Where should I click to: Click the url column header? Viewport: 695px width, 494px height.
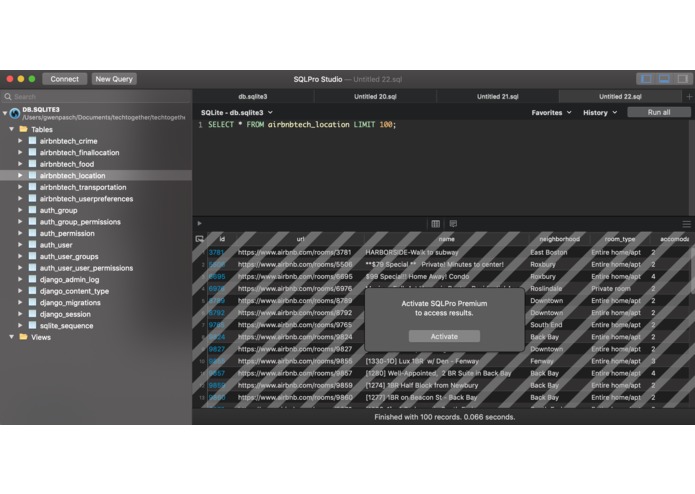pyautogui.click(x=300, y=239)
